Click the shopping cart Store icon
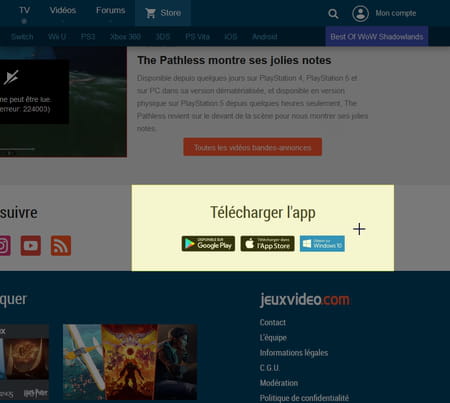Viewport: 450px width, 403px height. click(150, 13)
